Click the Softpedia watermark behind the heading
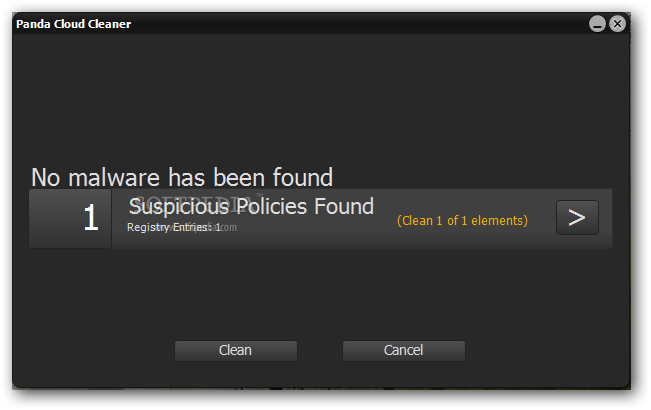 coord(195,203)
